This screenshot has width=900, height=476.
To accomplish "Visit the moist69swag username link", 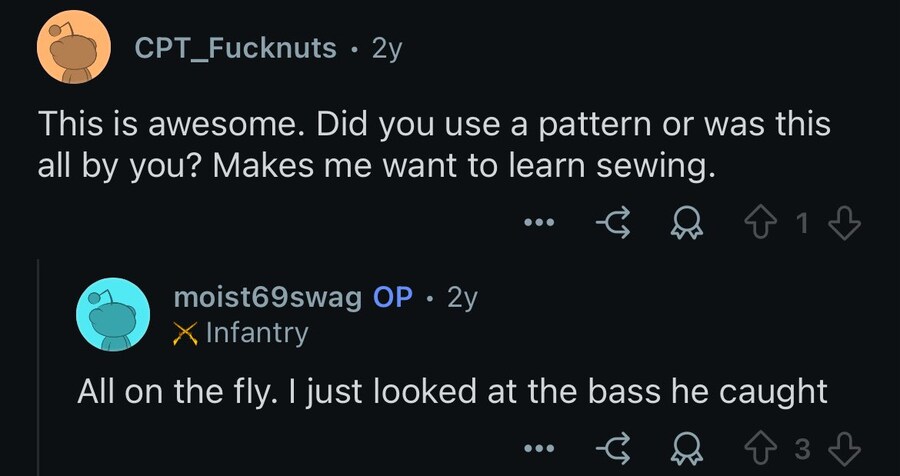I will (267, 297).
